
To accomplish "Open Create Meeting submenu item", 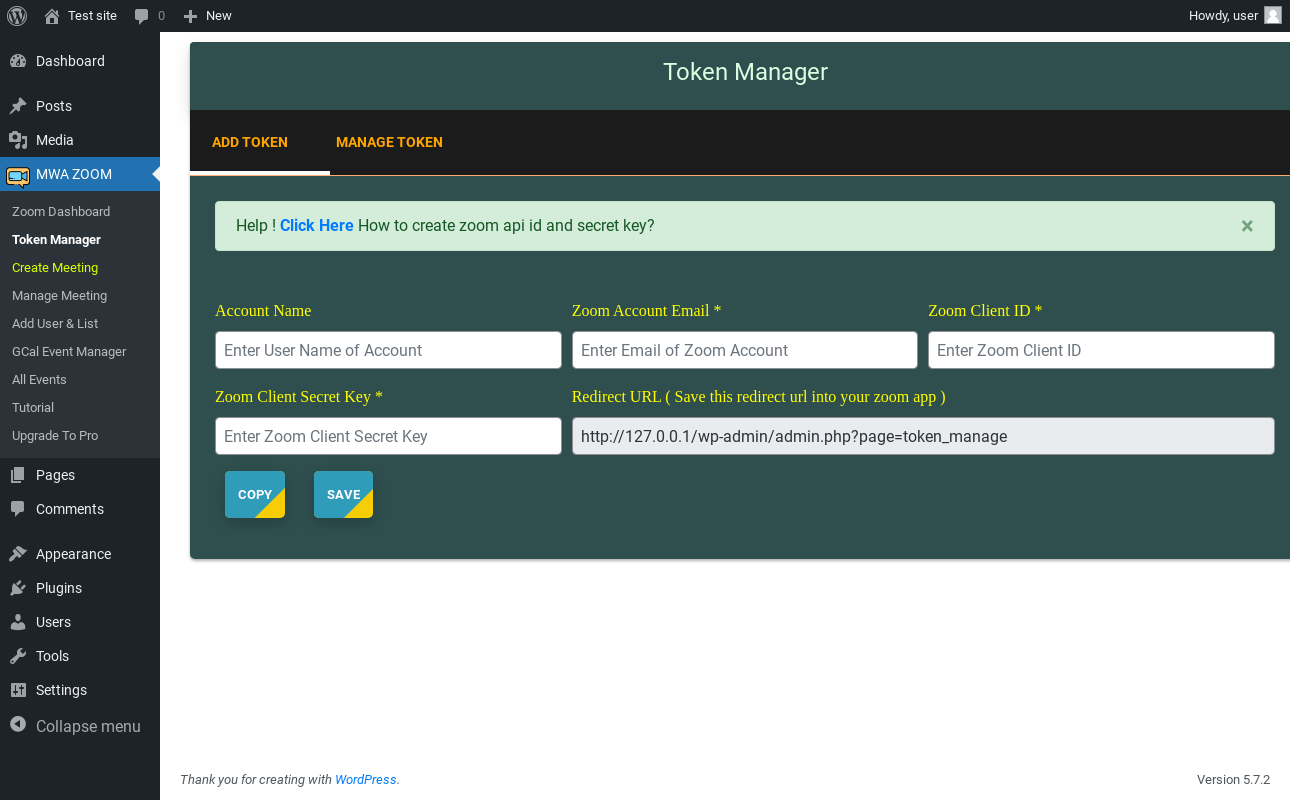I will (55, 268).
